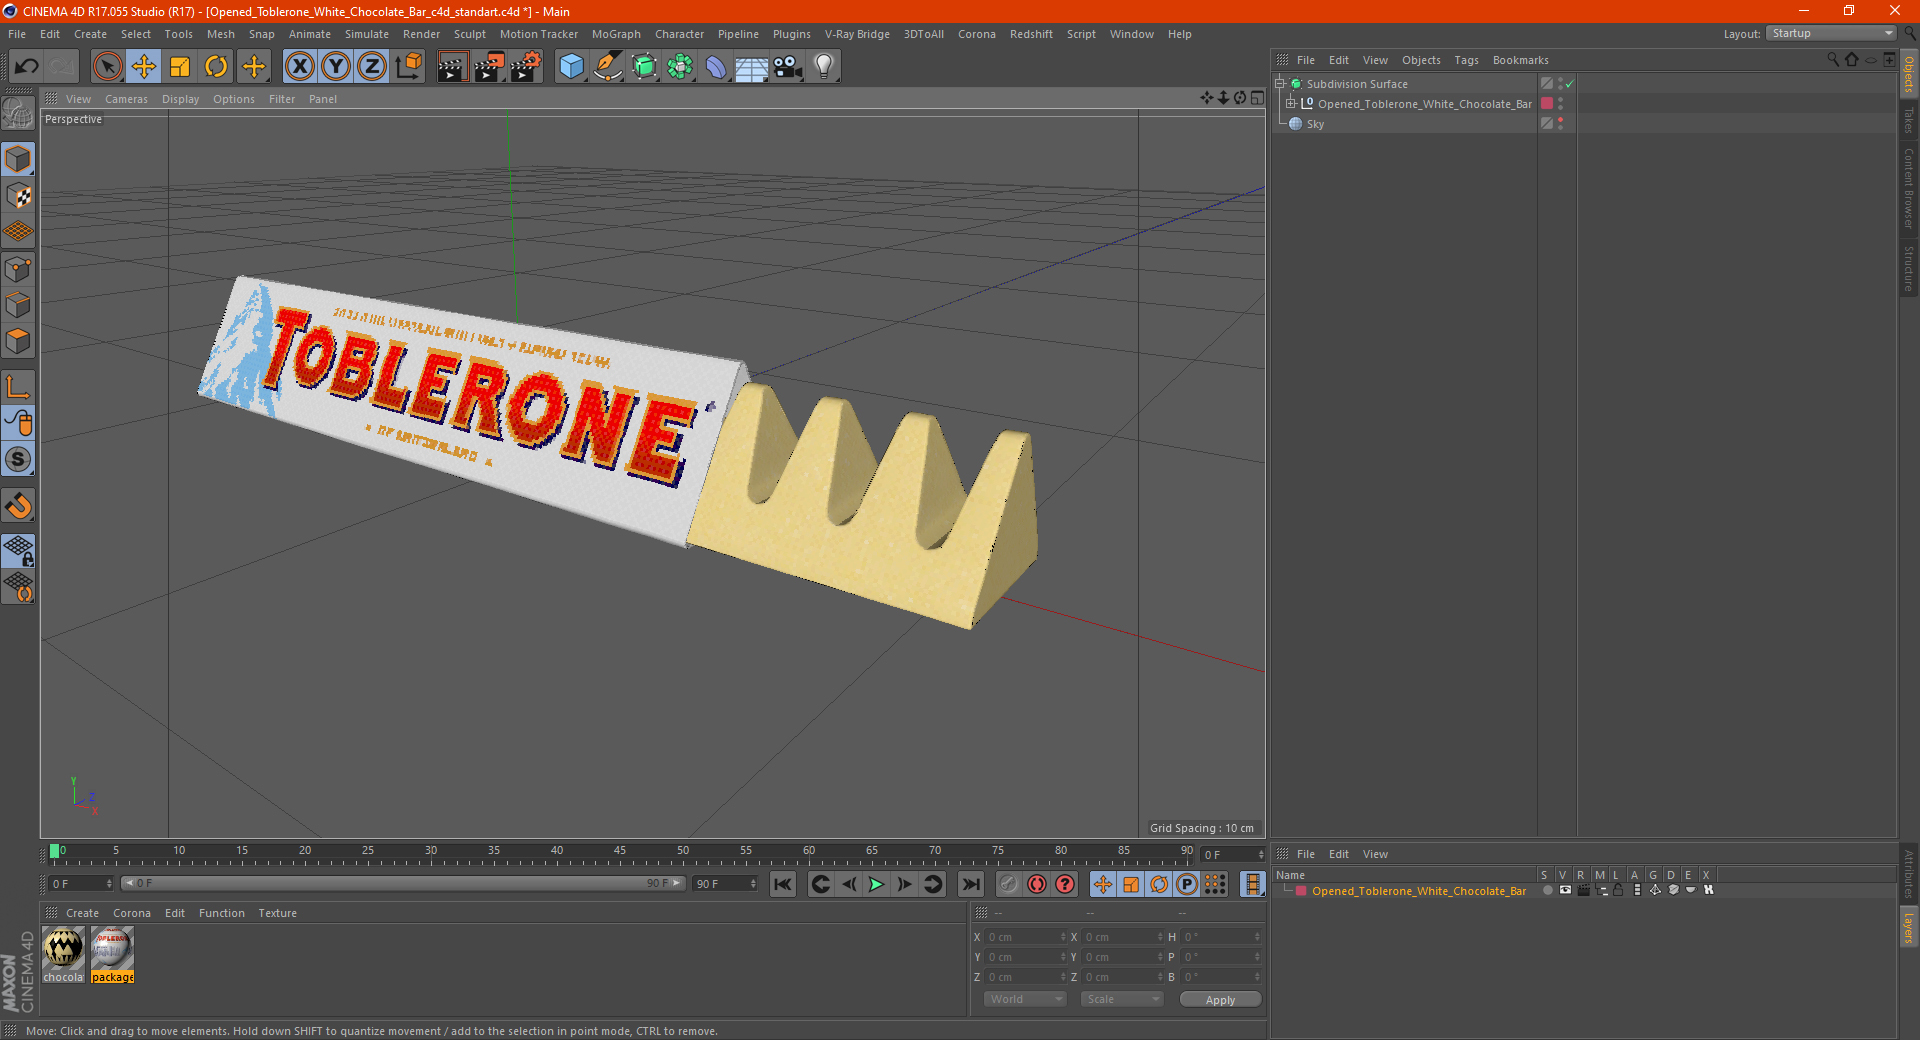The height and width of the screenshot is (1040, 1920).
Task: Activate the Move tool in top toolbar
Action: [144, 67]
